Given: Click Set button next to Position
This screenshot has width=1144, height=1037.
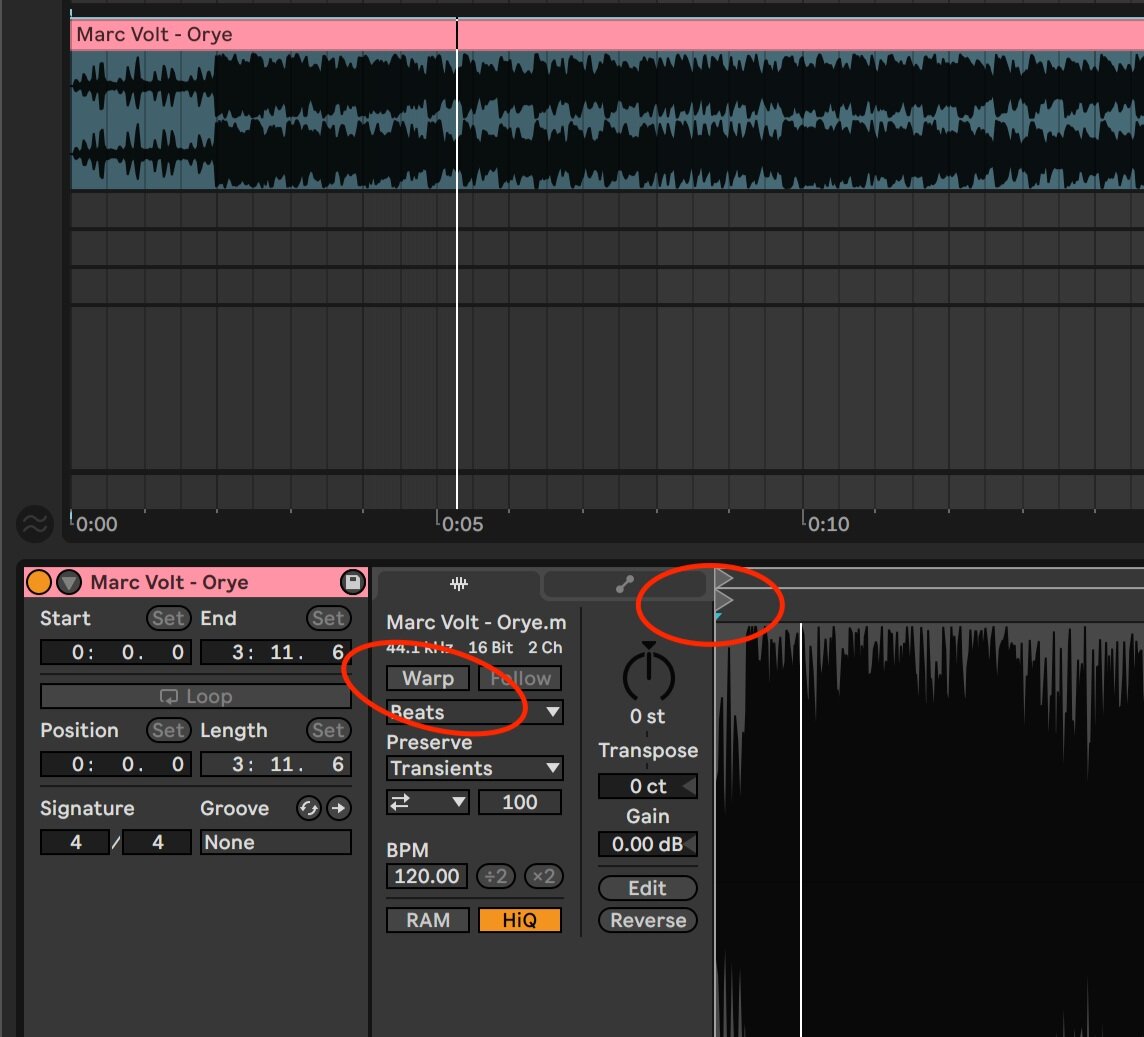Looking at the screenshot, I should click(x=169, y=730).
